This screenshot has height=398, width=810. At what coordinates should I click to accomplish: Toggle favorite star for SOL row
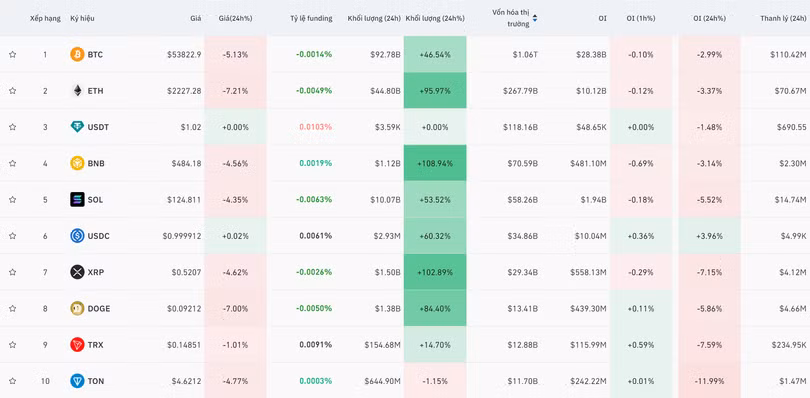tap(12, 200)
